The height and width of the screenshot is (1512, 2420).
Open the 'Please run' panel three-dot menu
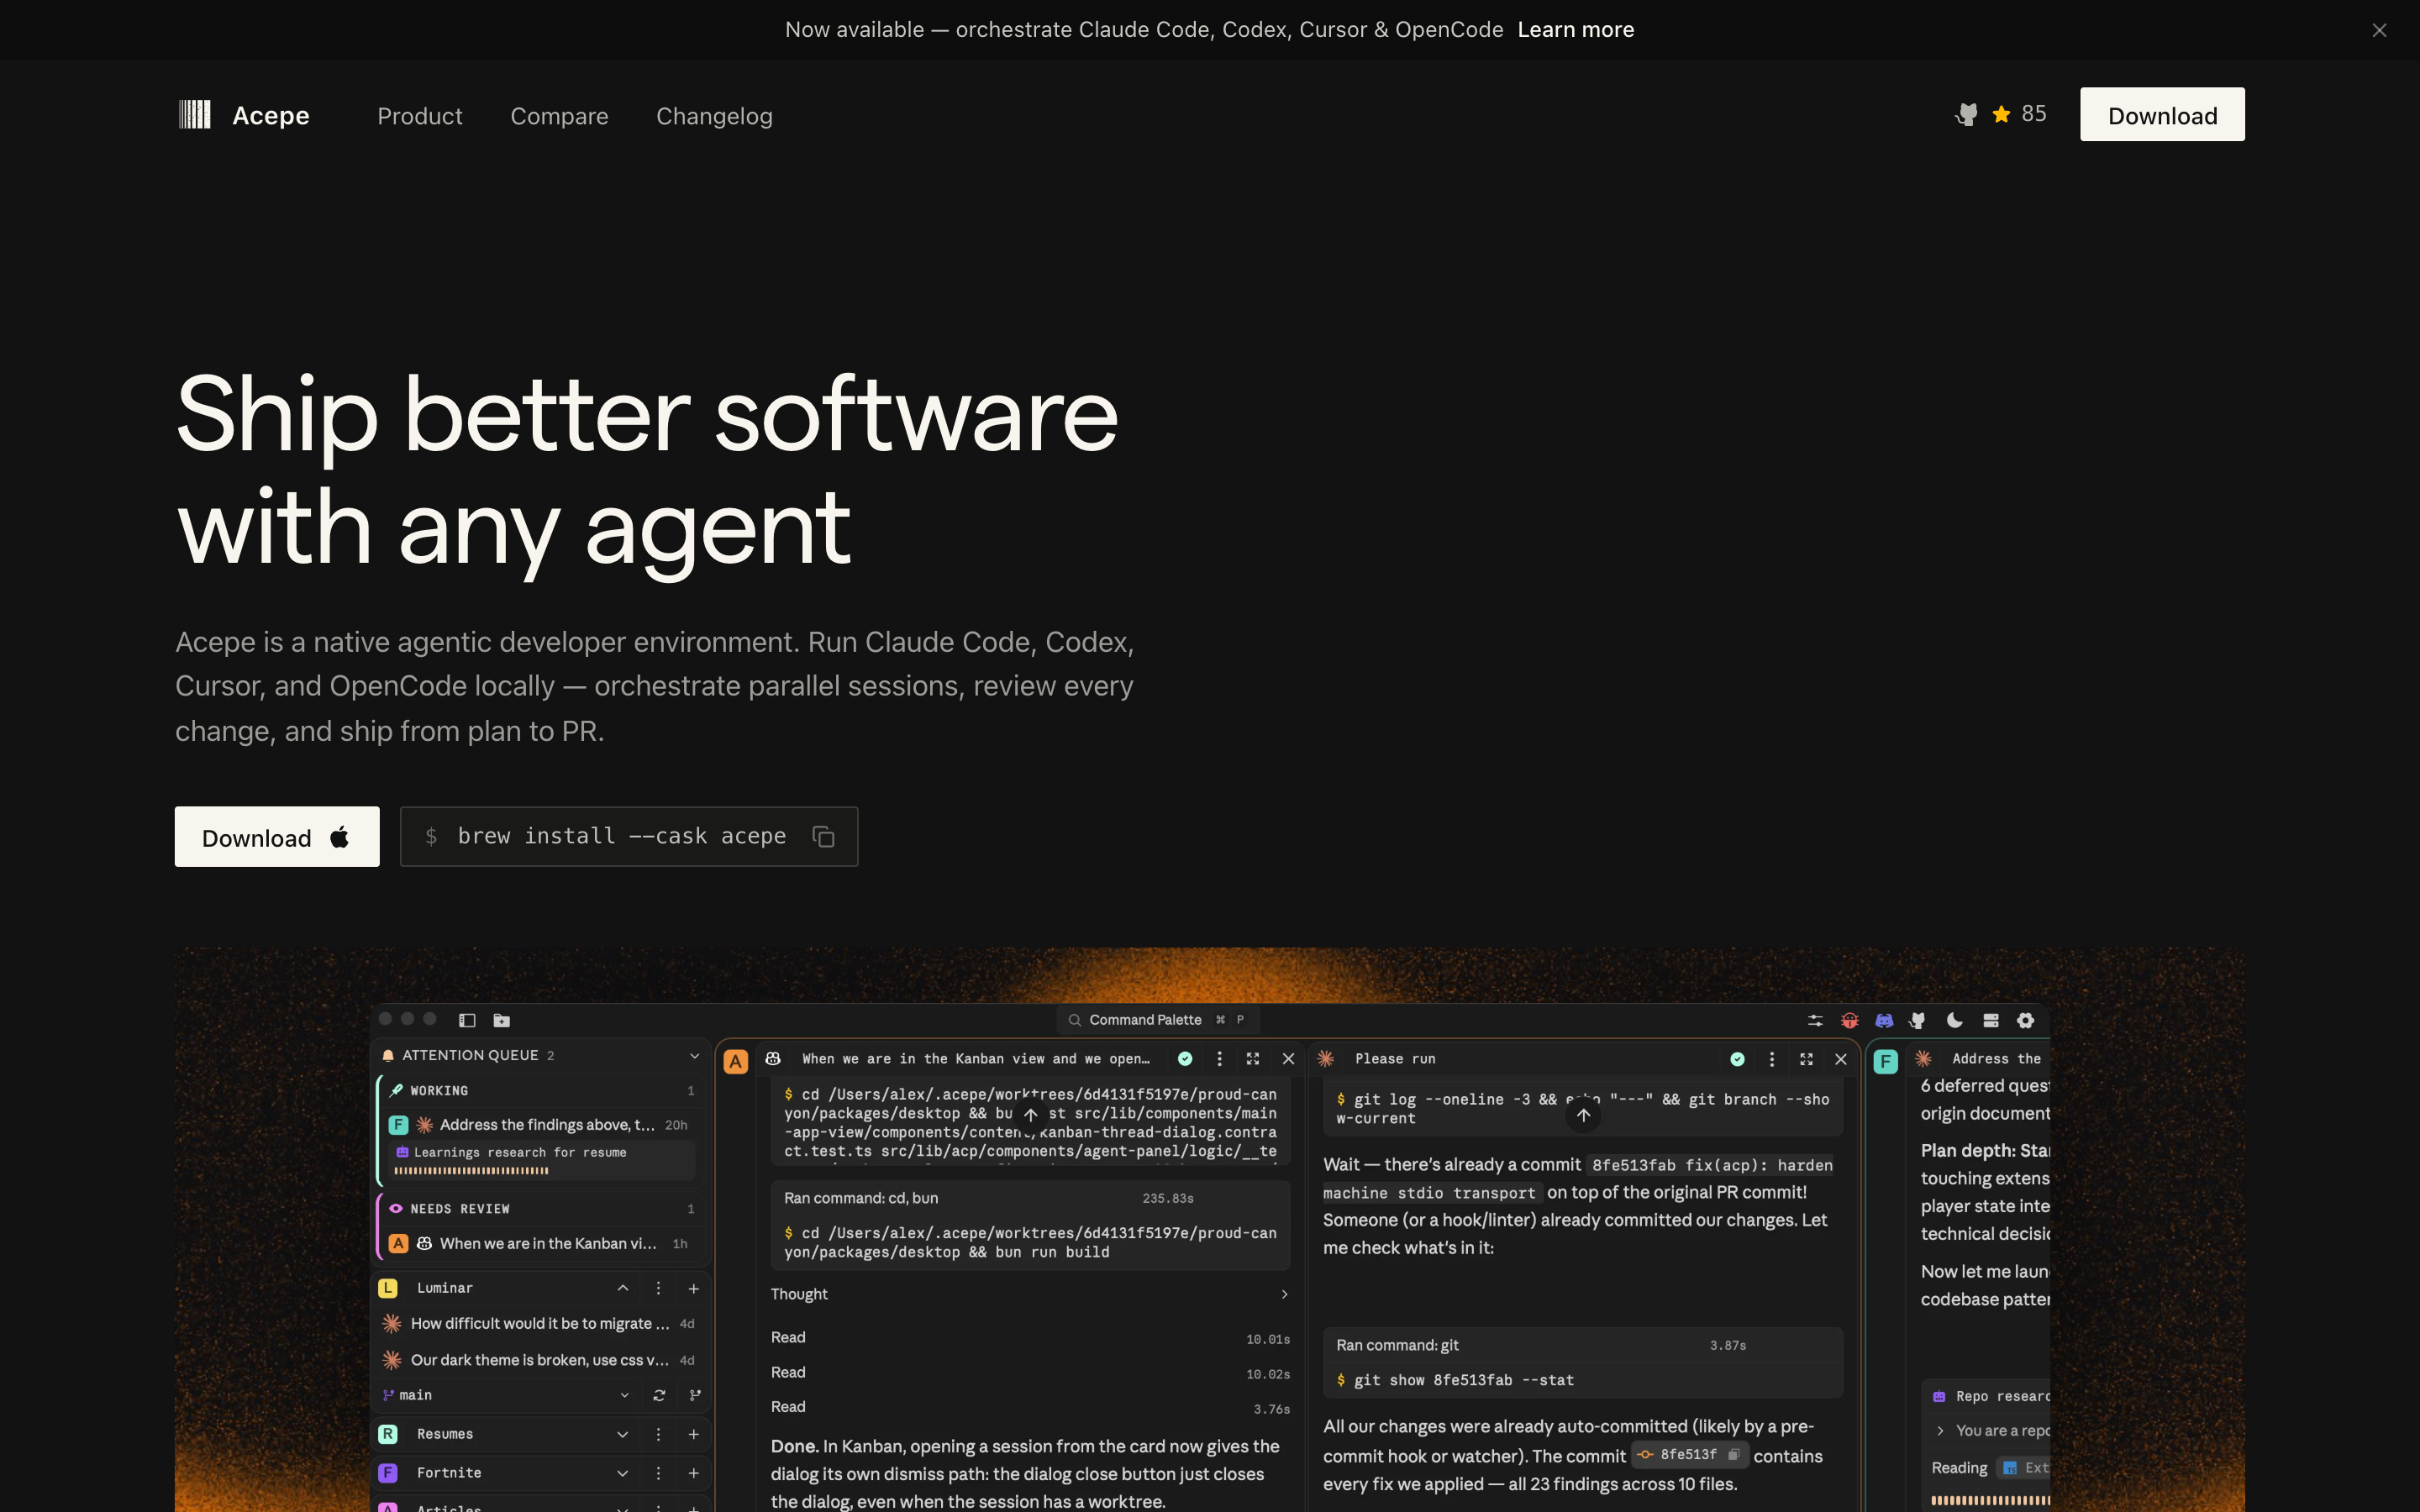click(x=1772, y=1058)
